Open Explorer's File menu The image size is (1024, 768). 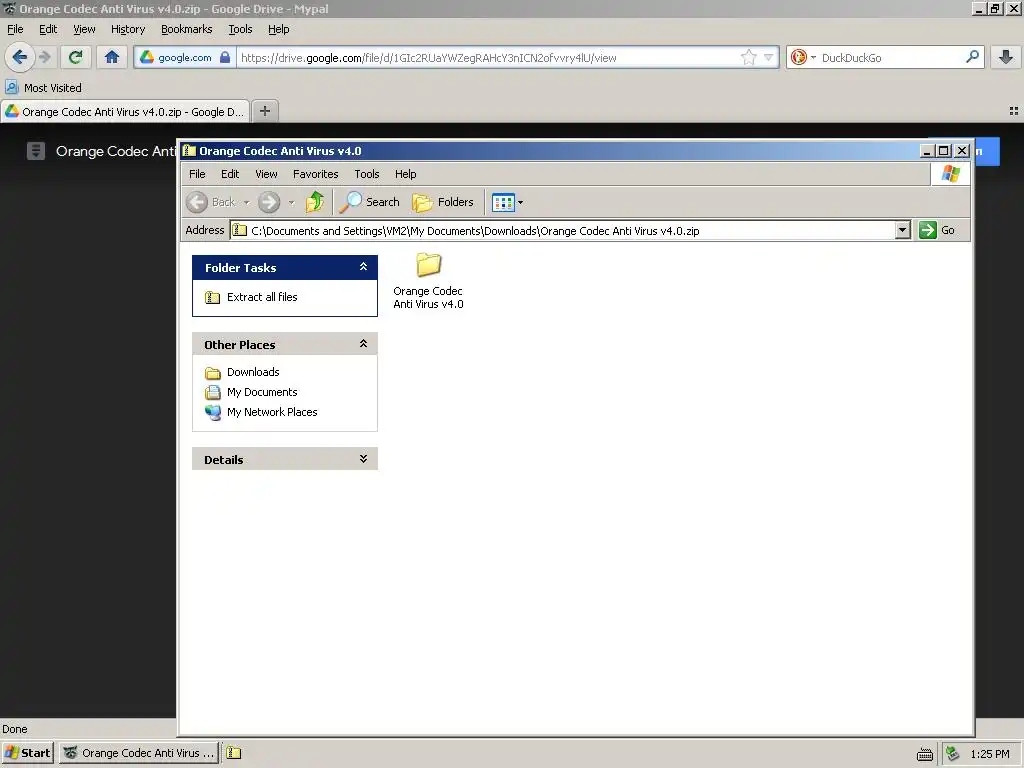coord(197,174)
